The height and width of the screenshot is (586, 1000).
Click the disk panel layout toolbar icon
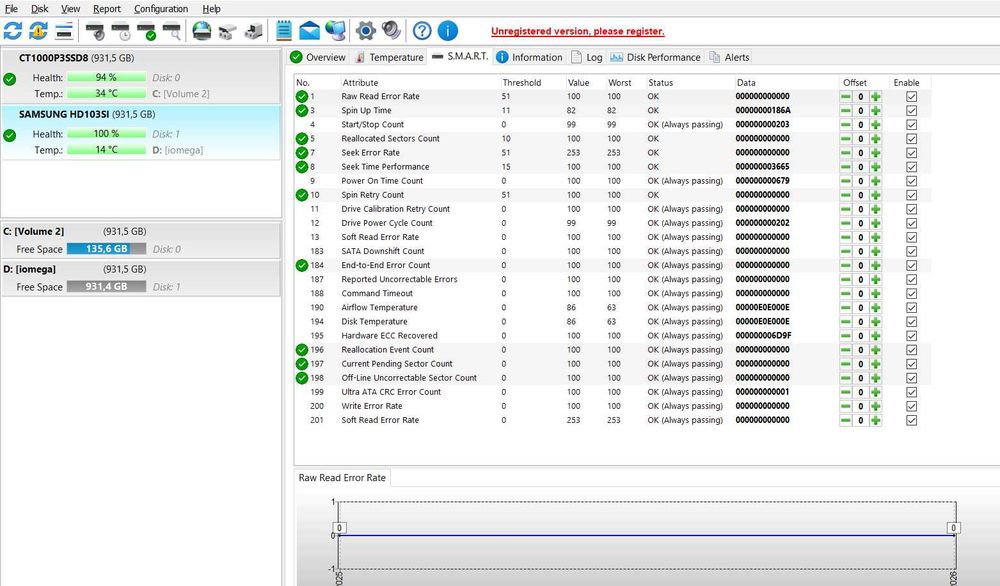(64, 31)
